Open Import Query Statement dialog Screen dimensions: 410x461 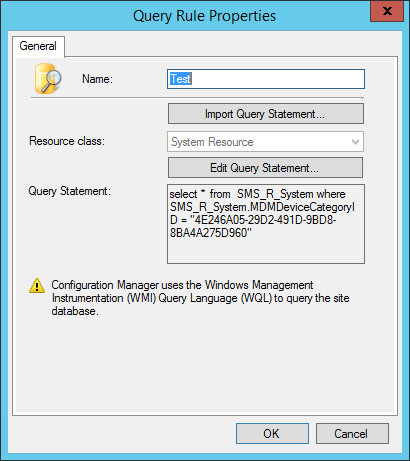click(x=266, y=114)
